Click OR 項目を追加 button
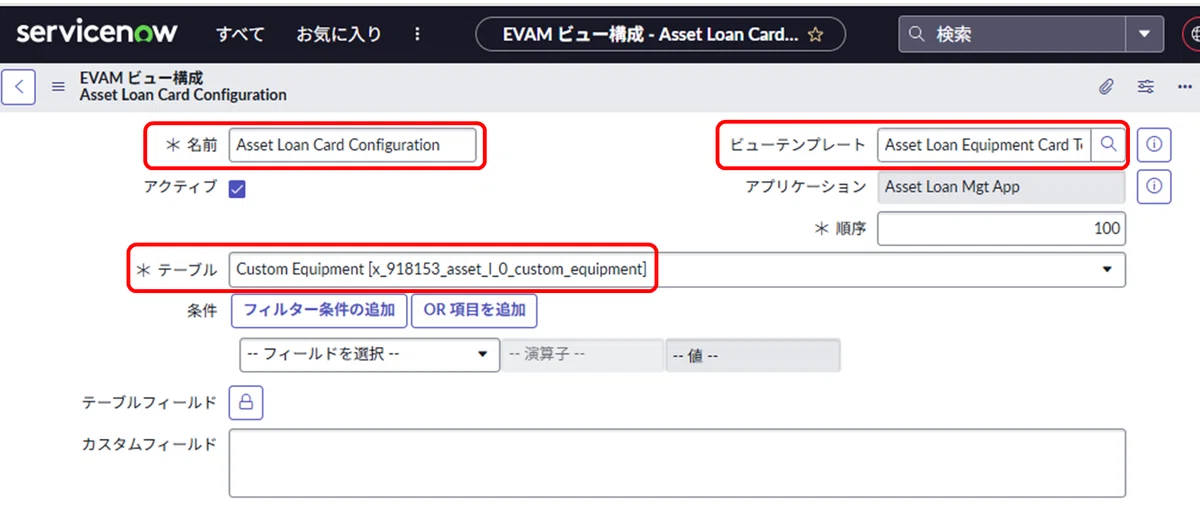The height and width of the screenshot is (512, 1200). pyautogui.click(x=475, y=310)
